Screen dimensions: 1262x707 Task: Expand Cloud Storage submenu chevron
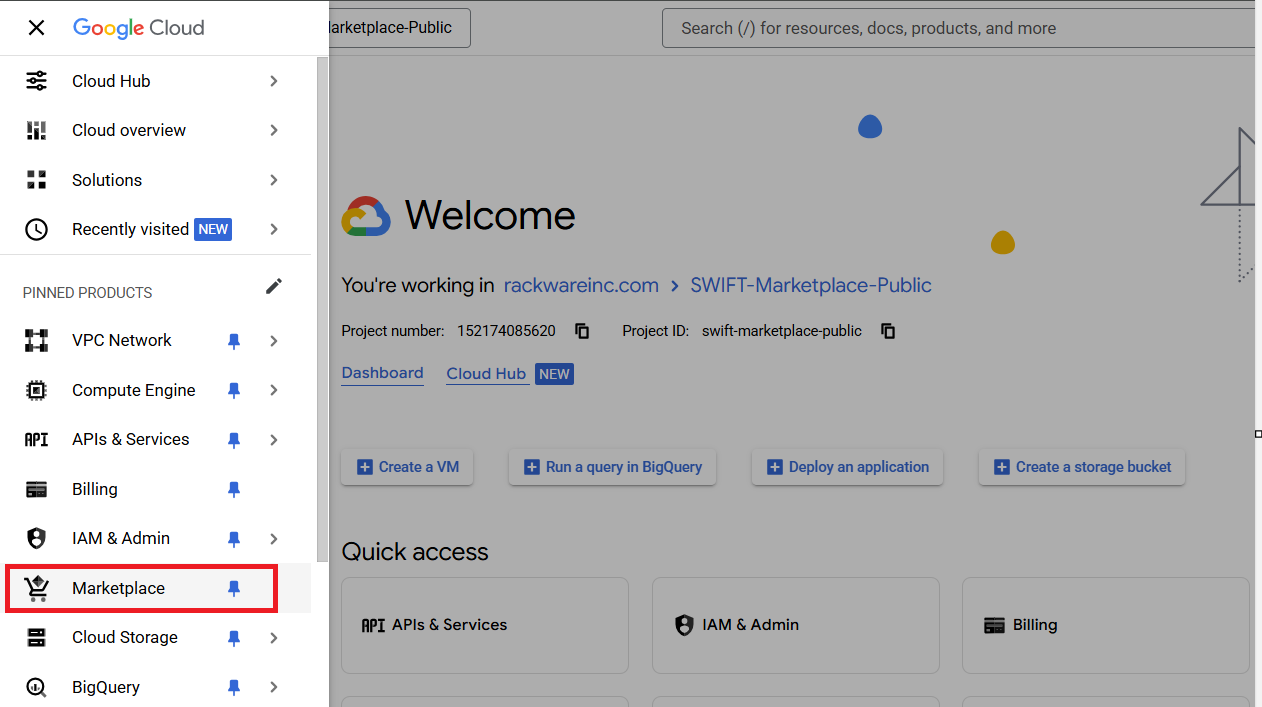274,638
